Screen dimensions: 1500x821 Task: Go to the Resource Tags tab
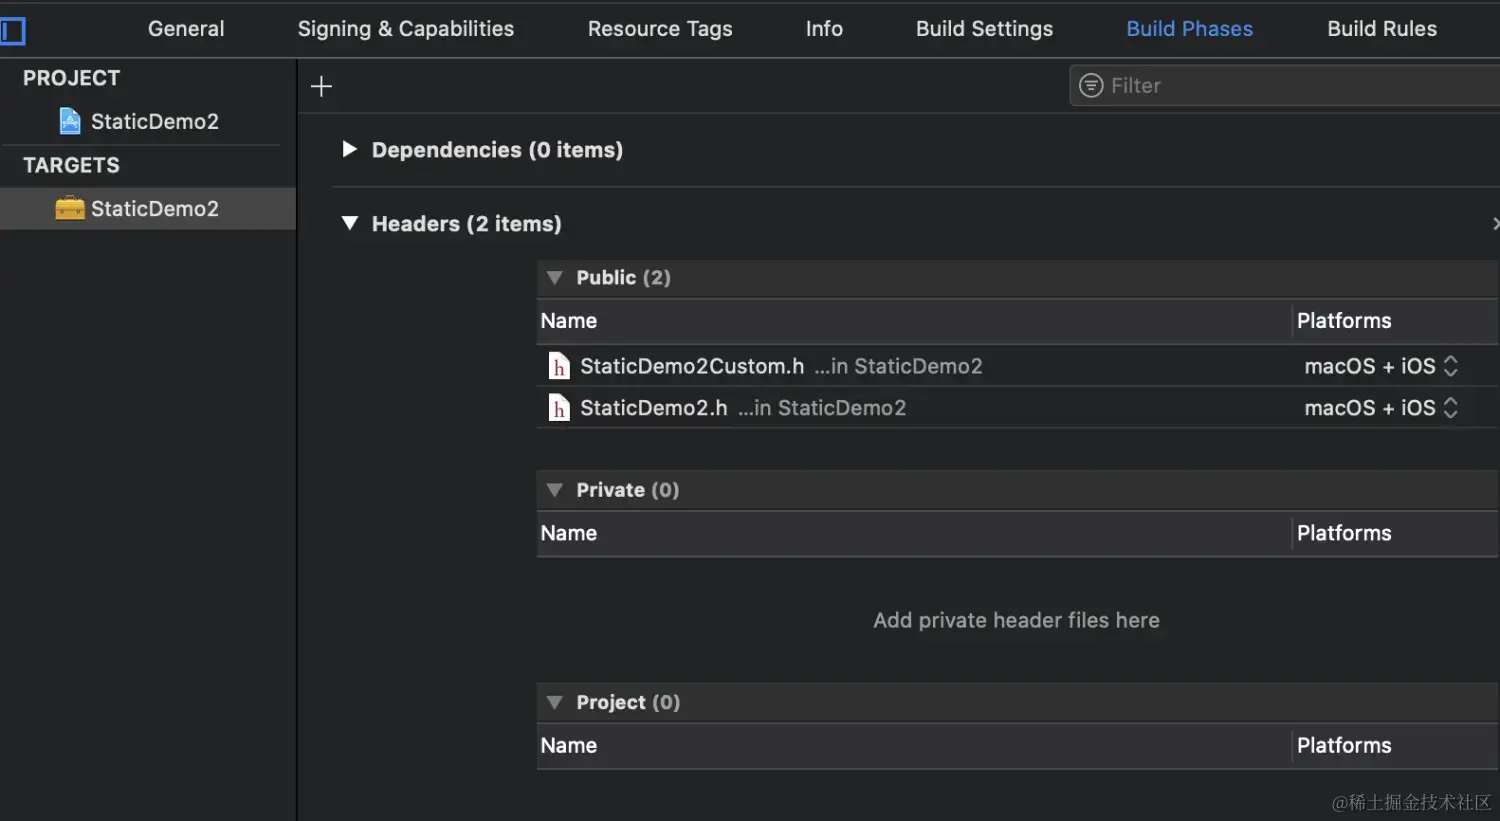coord(660,29)
